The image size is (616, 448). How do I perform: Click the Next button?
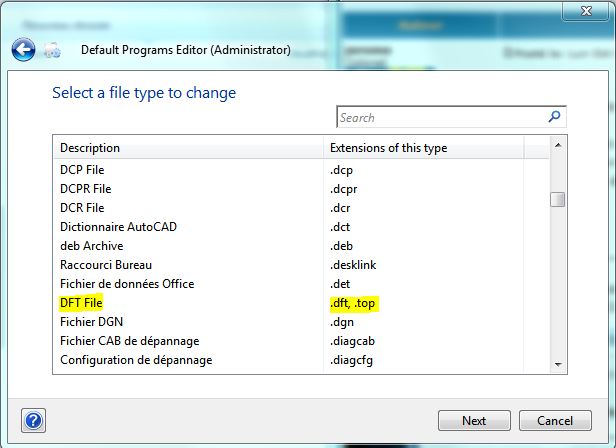[x=474, y=420]
